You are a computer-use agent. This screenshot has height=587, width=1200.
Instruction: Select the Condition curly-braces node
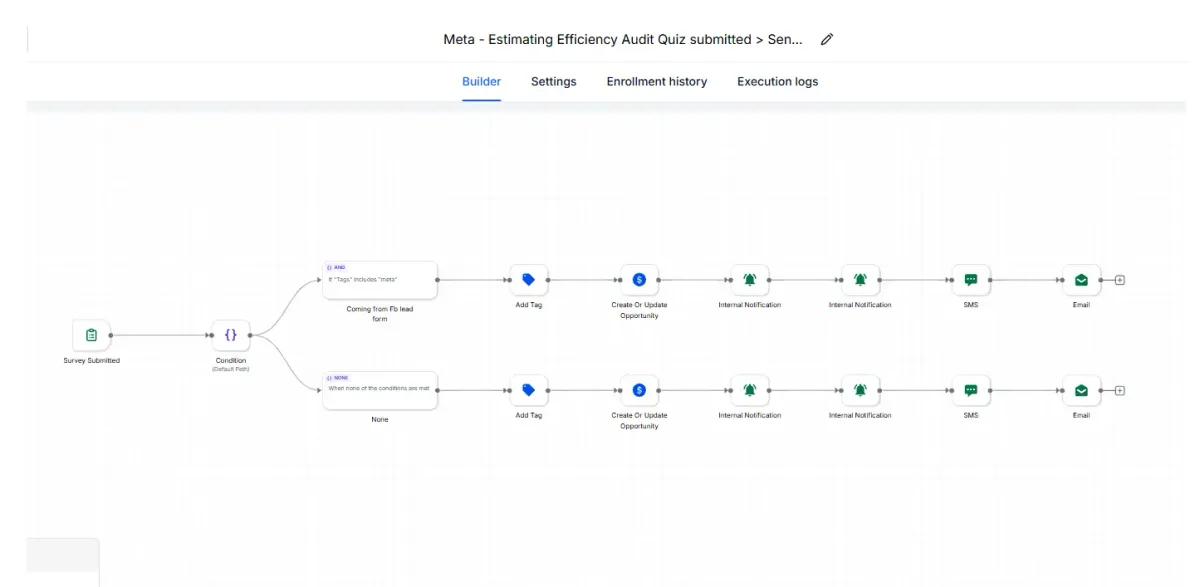coord(231,335)
